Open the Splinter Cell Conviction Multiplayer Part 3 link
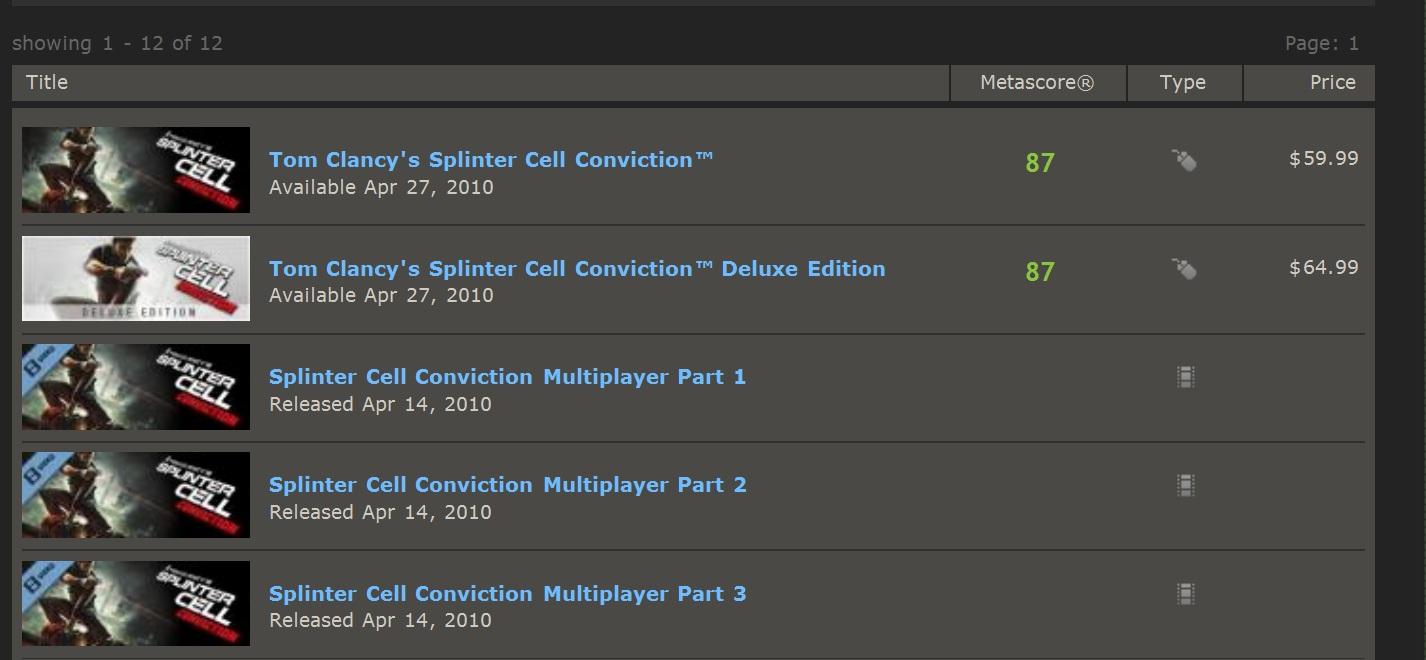The width and height of the screenshot is (1426, 660). [507, 594]
